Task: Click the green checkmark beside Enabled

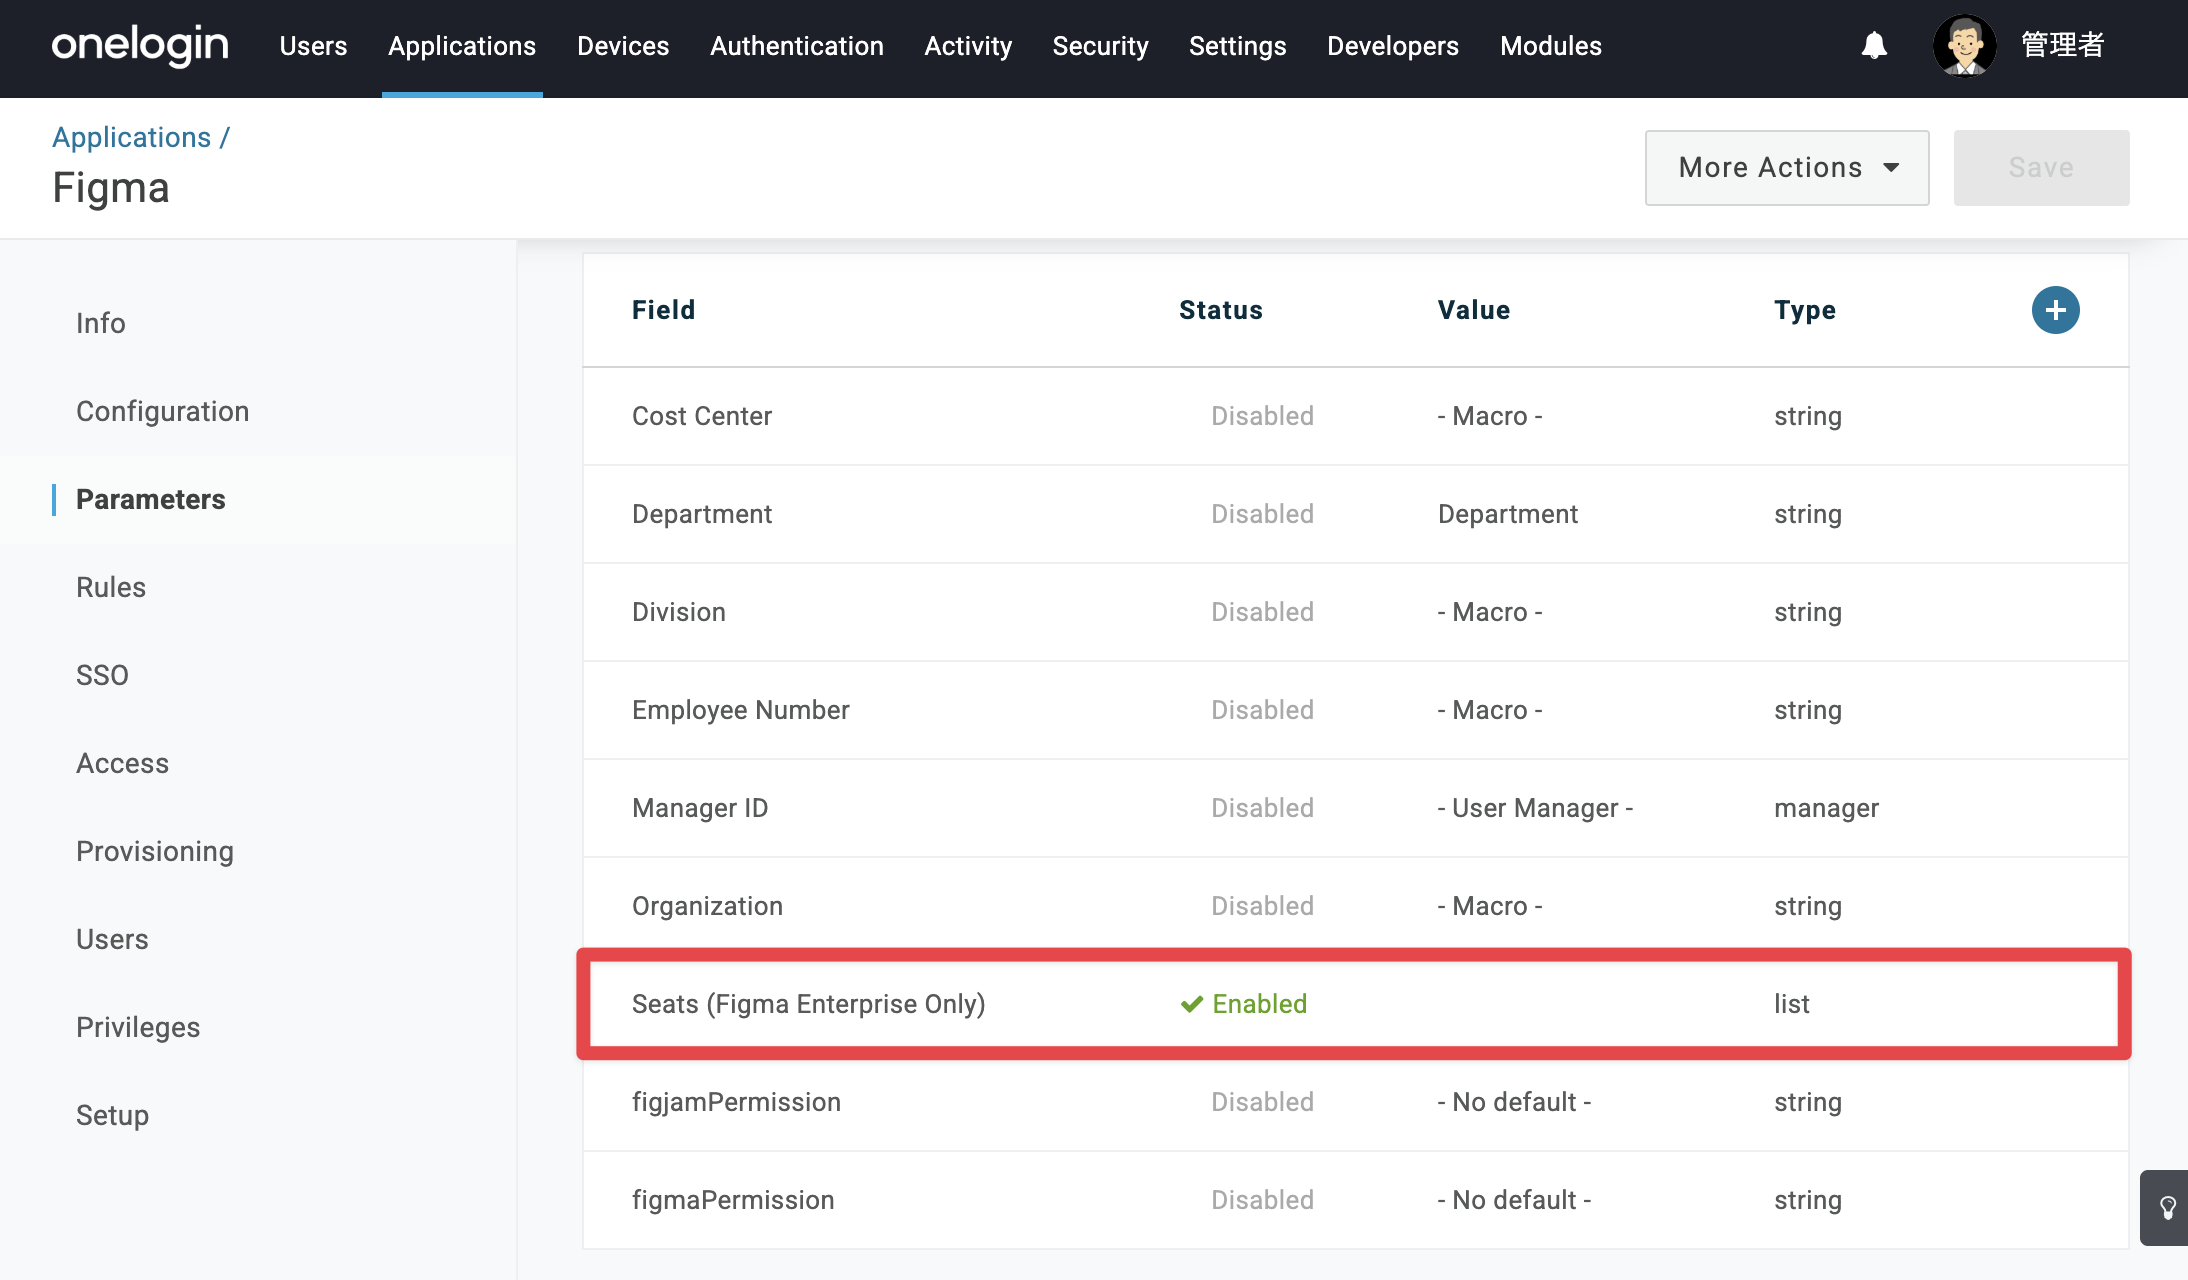Action: tap(1191, 1004)
